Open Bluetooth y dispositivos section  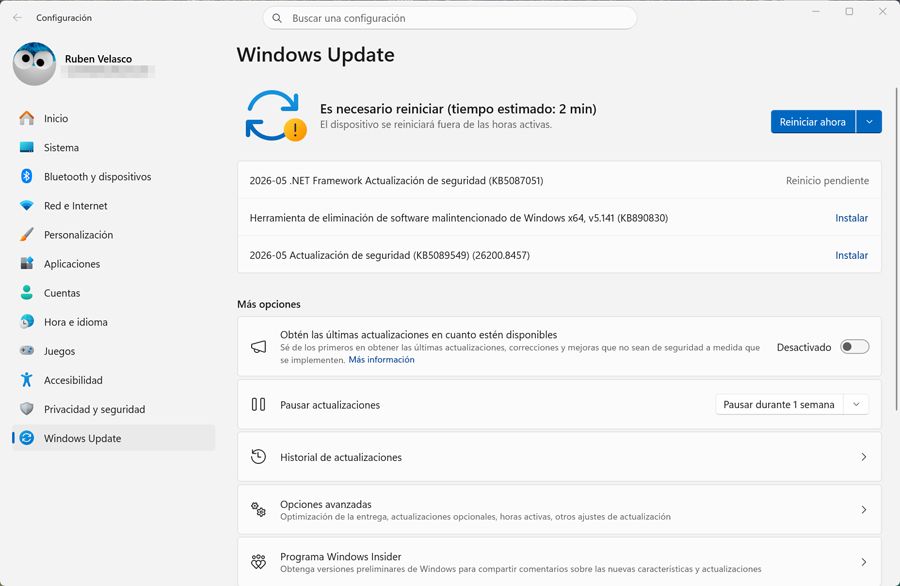tap(114, 176)
